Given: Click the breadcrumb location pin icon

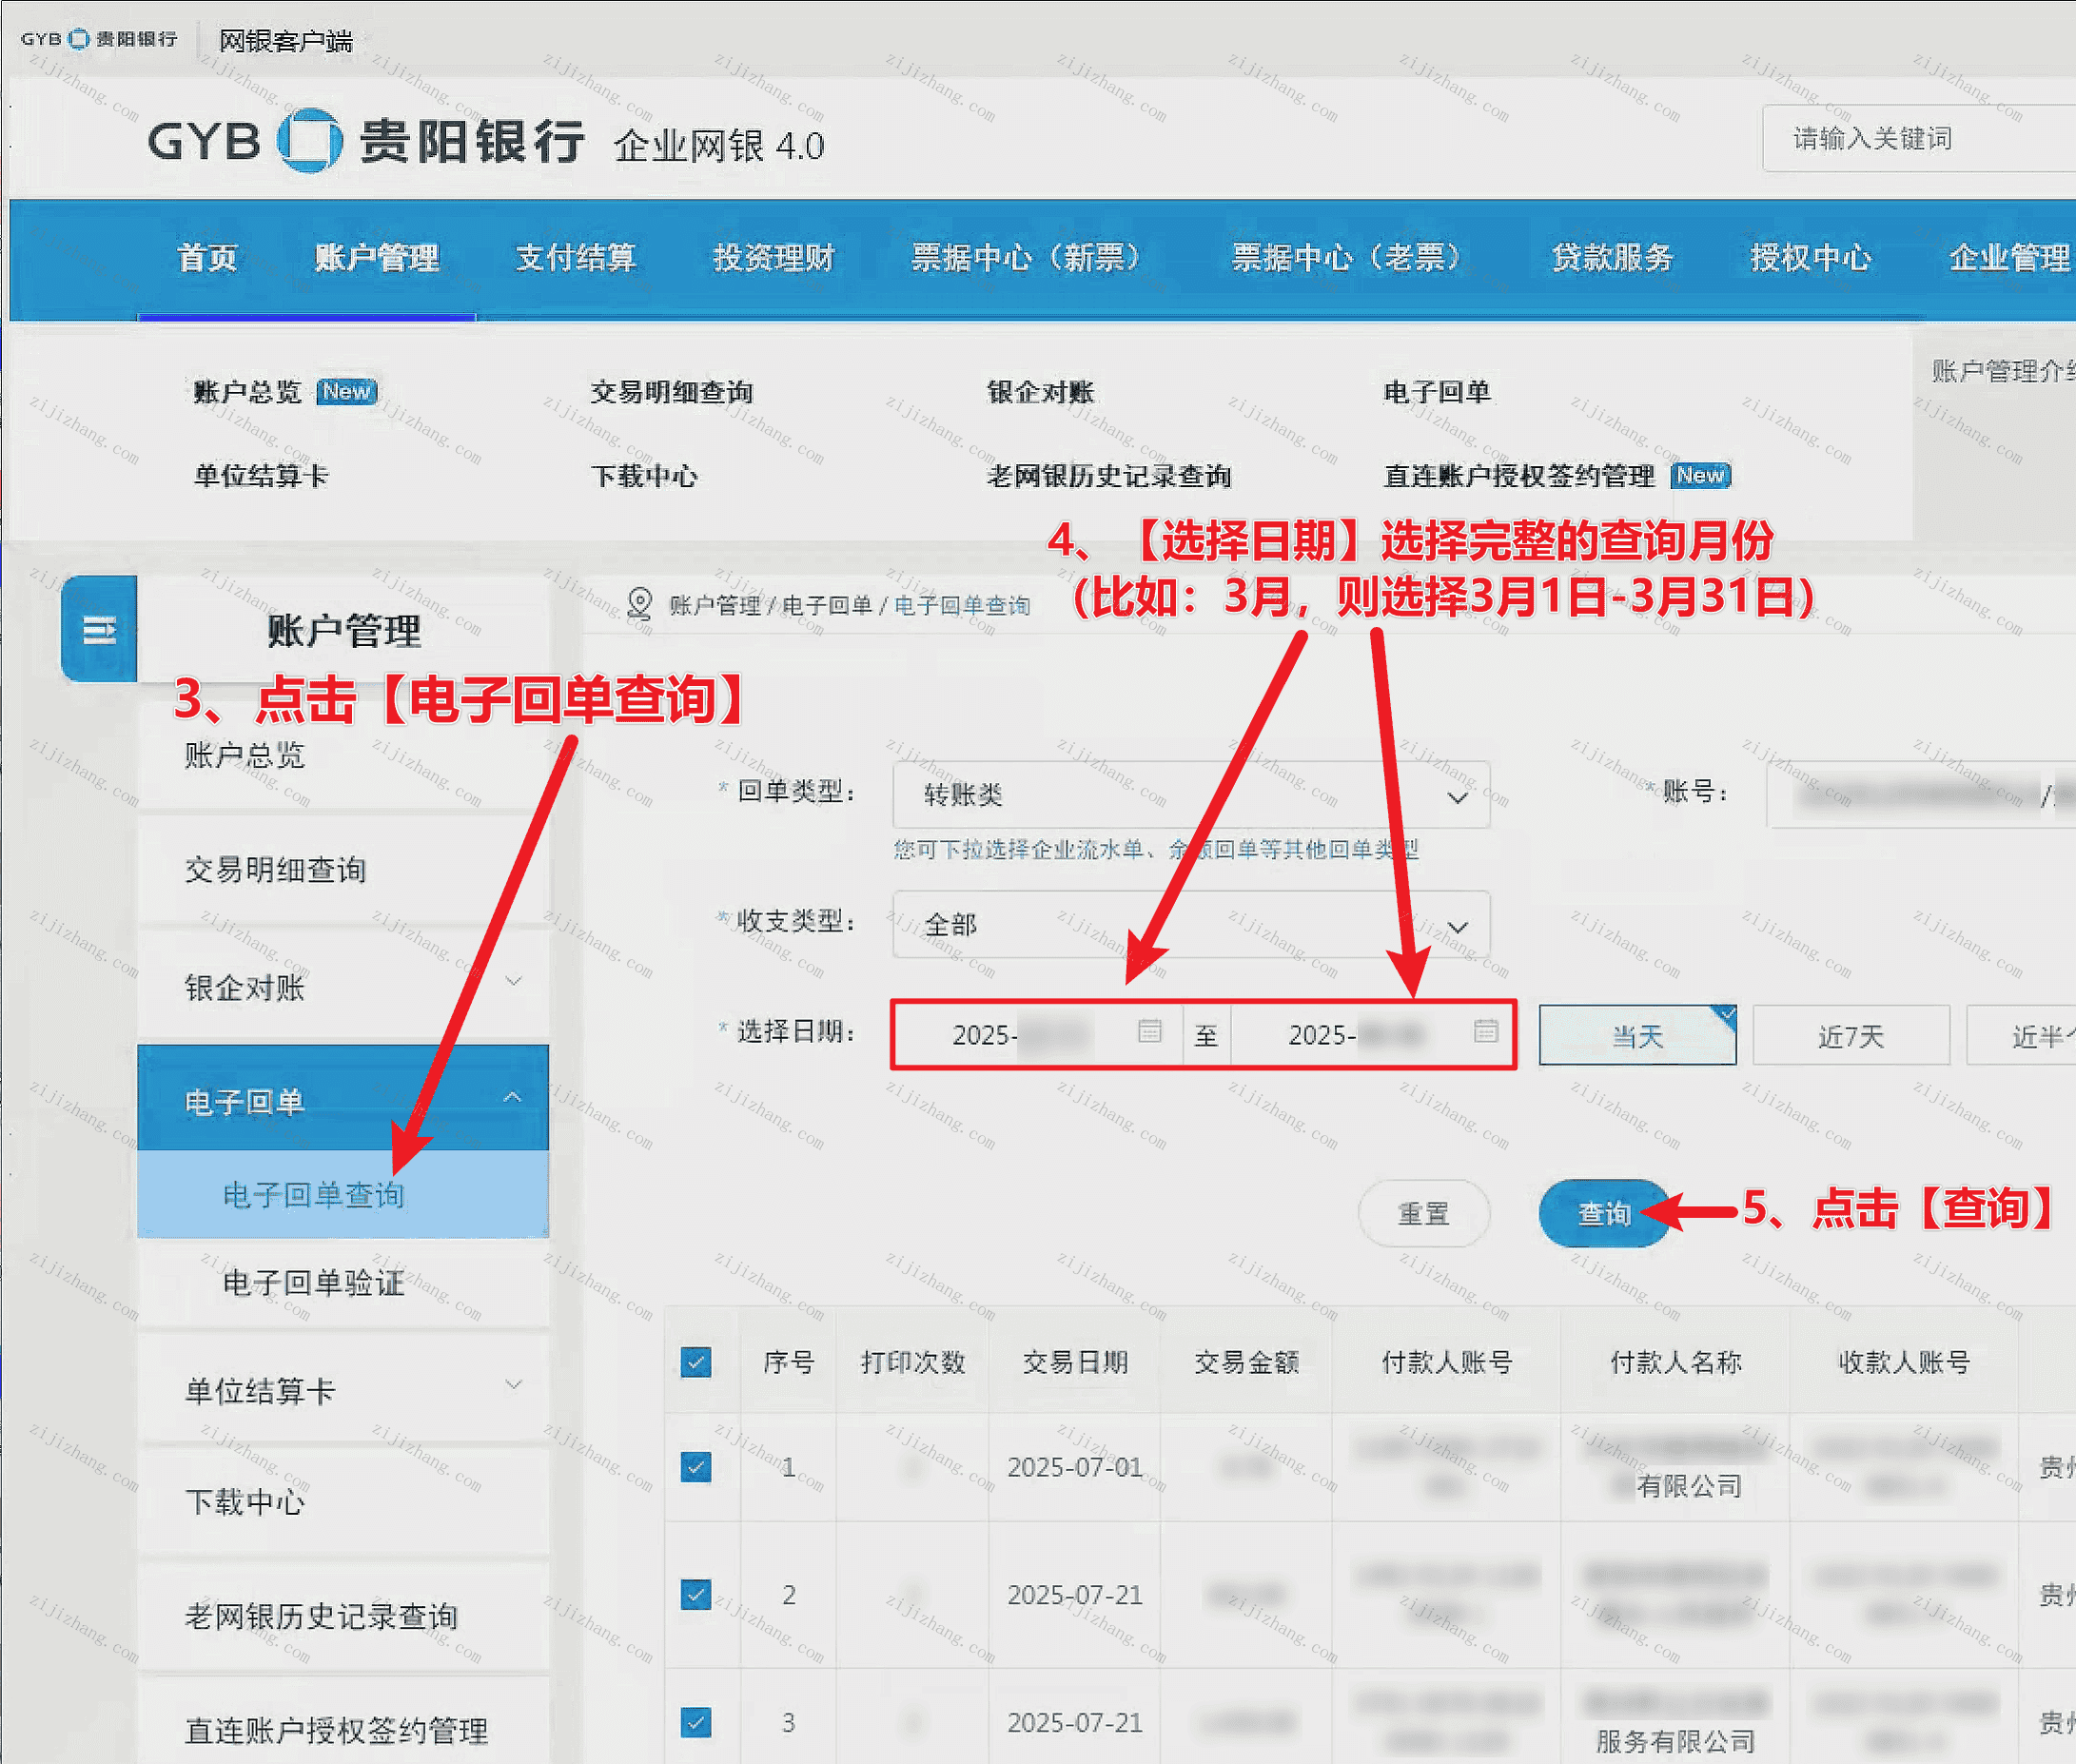Looking at the screenshot, I should point(639,603).
